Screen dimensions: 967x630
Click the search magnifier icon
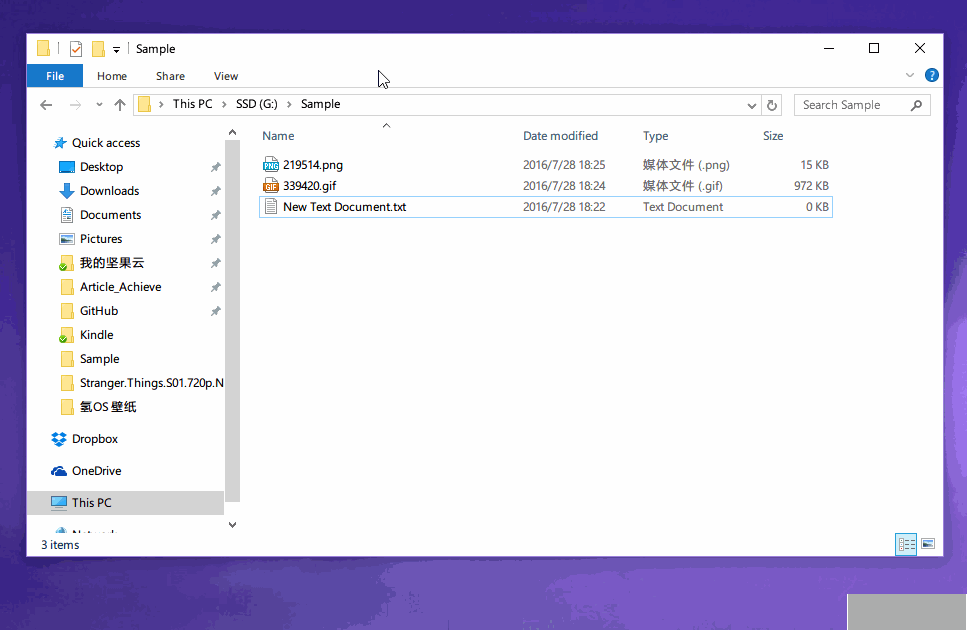click(916, 105)
